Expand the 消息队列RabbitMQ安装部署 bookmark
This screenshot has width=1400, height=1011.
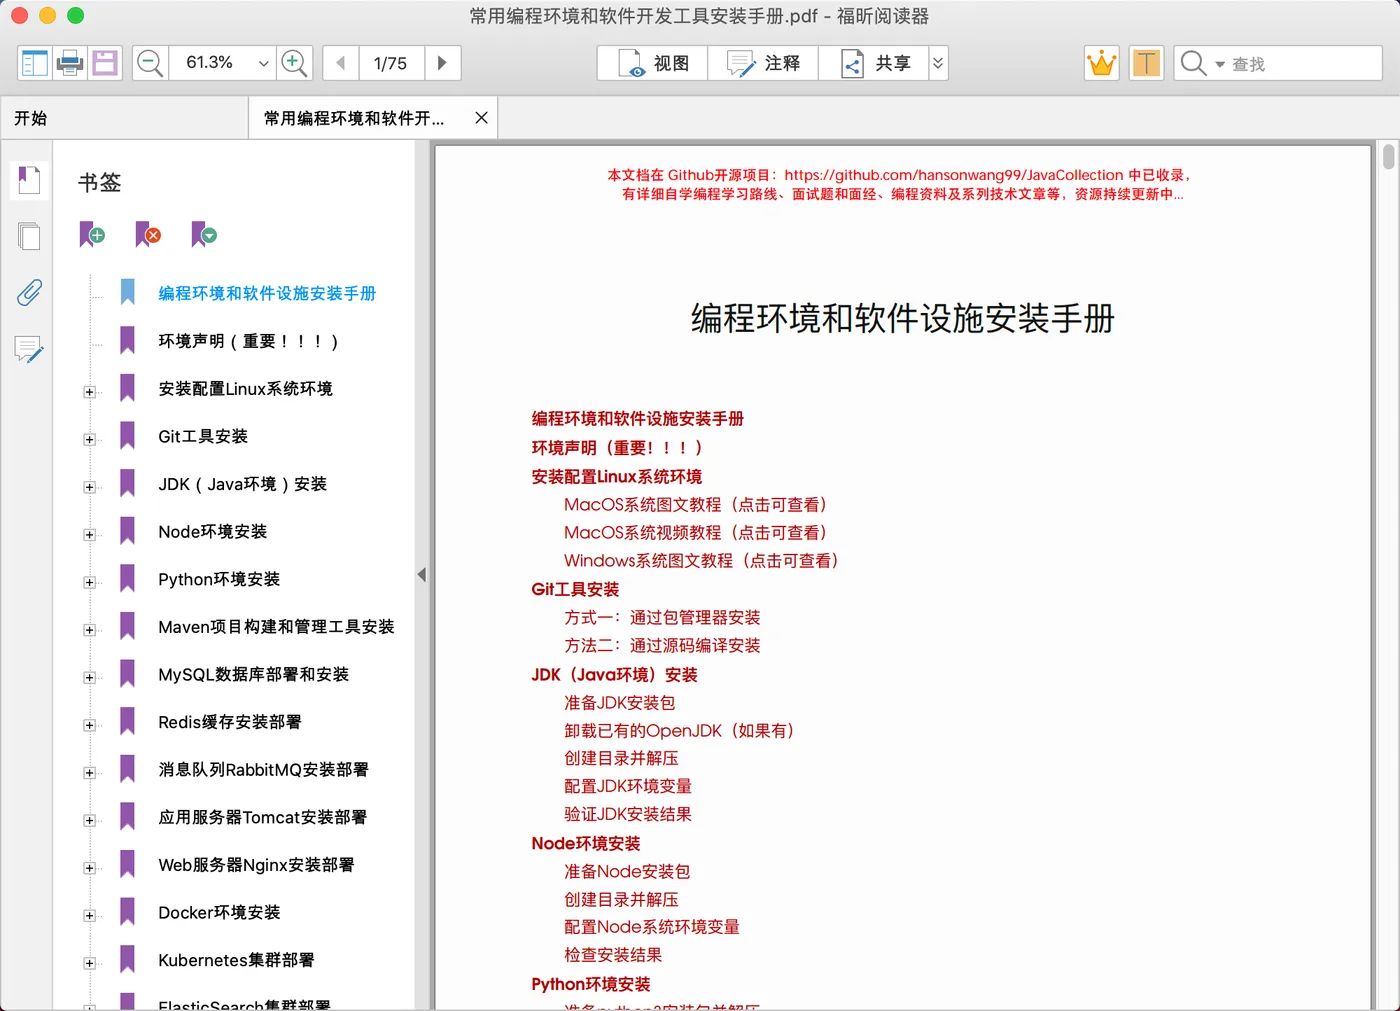click(x=89, y=773)
